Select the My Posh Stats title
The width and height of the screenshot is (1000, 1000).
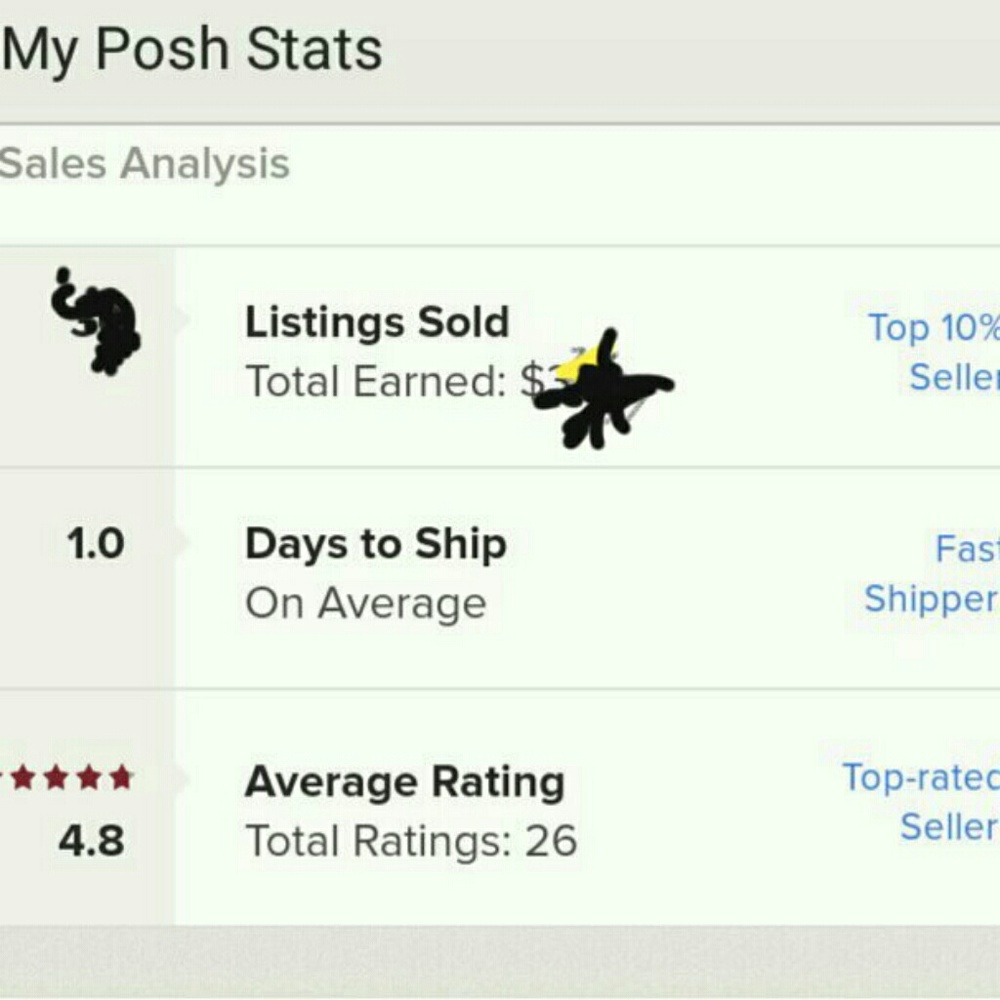[190, 48]
